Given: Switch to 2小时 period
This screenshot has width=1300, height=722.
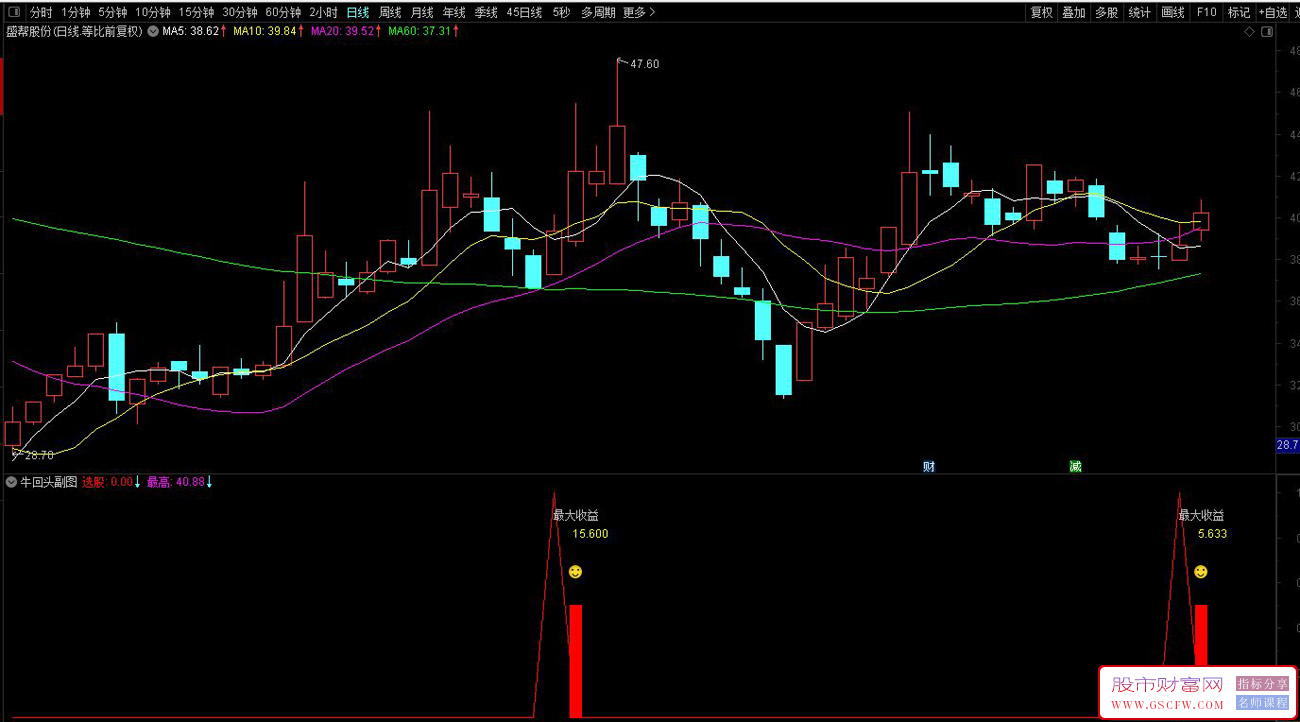Looking at the screenshot, I should tap(323, 13).
